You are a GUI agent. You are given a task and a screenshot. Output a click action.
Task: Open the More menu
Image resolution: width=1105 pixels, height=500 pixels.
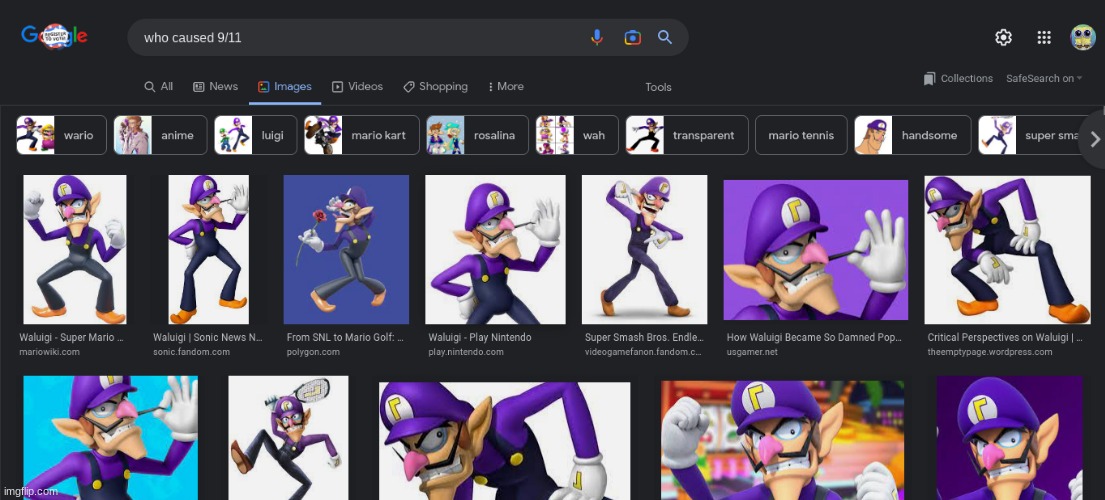[x=506, y=87]
